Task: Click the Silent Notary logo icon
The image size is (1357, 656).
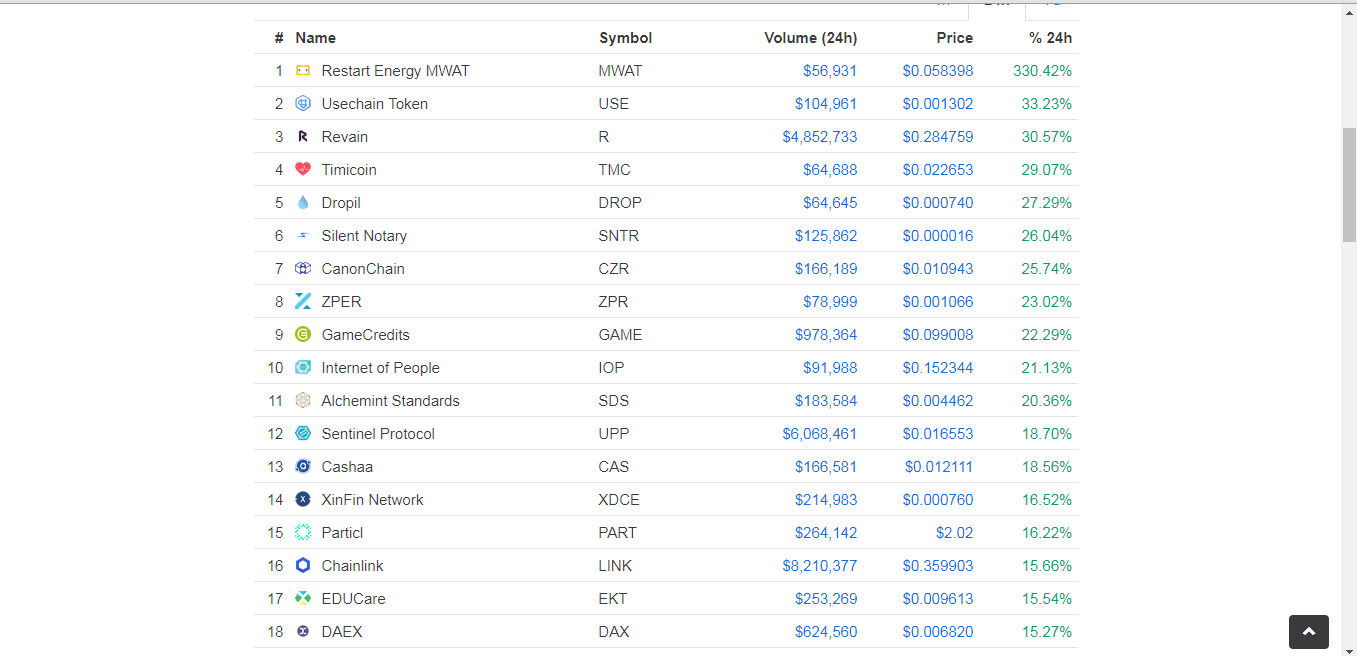Action: (x=303, y=236)
